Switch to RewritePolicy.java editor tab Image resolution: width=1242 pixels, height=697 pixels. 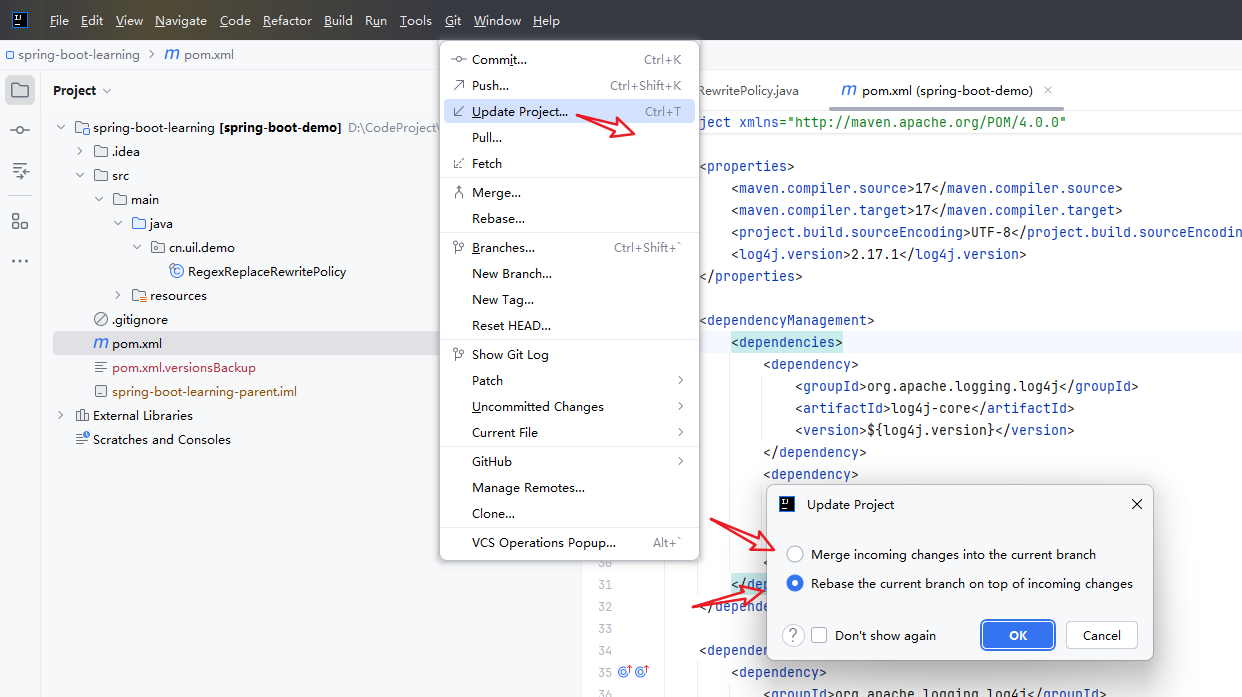[x=748, y=90]
